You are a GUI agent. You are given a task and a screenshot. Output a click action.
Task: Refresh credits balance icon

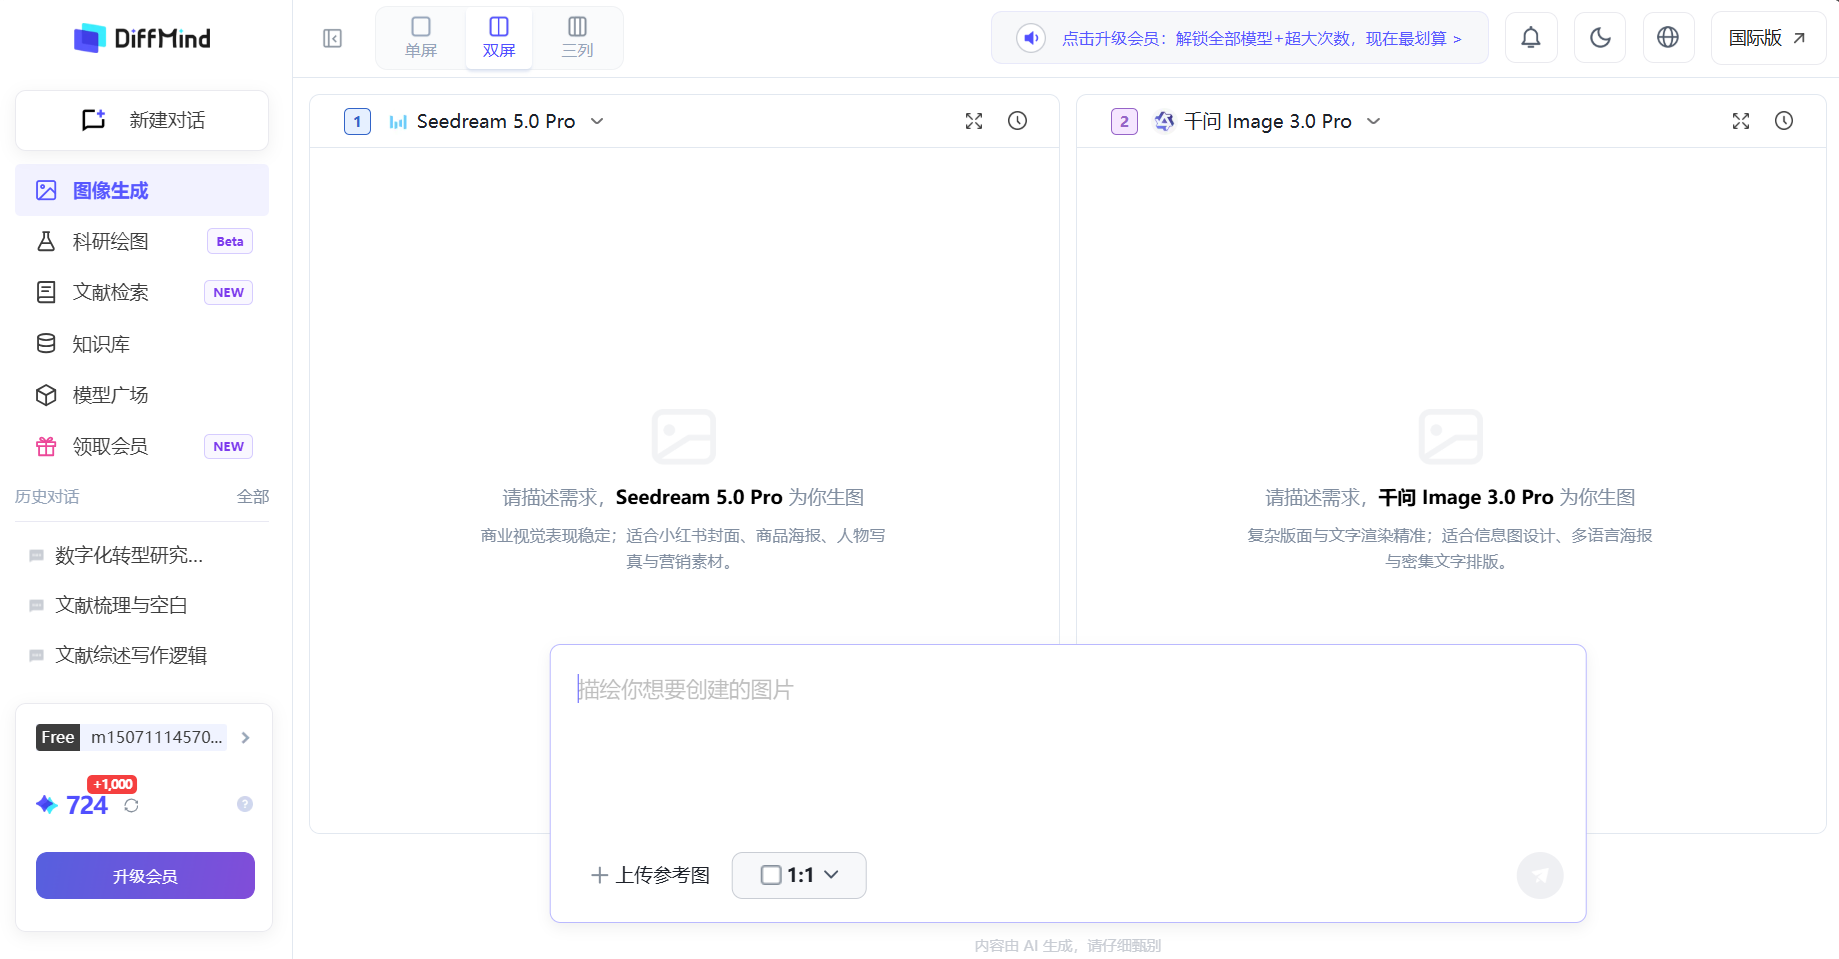(131, 805)
